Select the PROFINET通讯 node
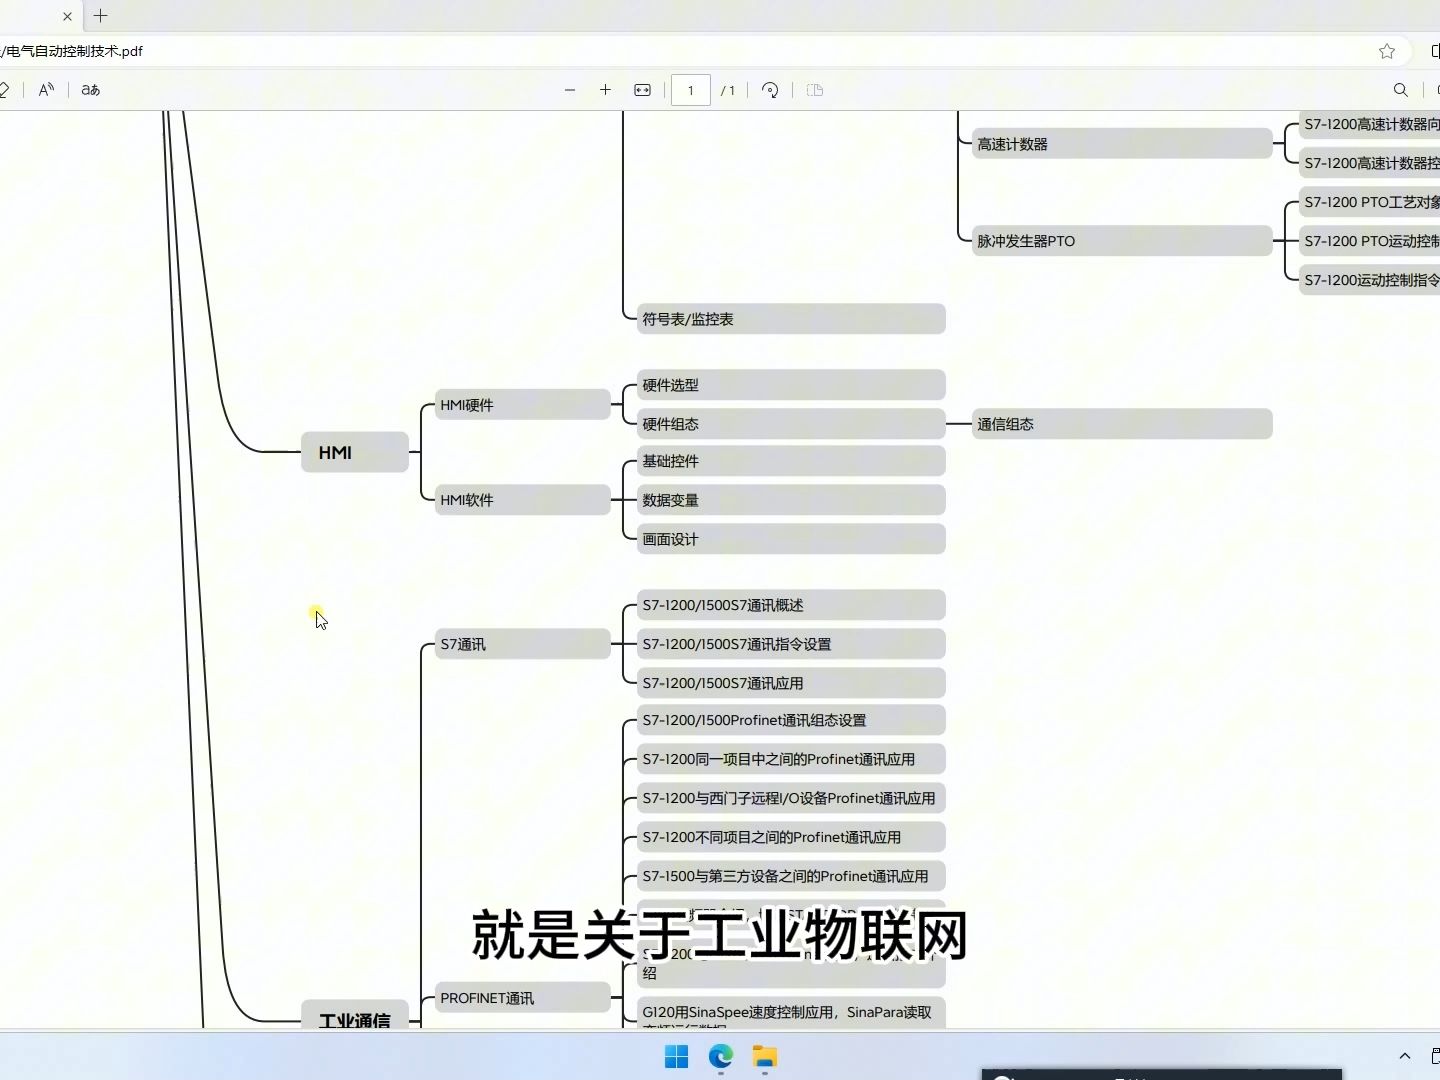1440x1080 pixels. click(x=523, y=998)
